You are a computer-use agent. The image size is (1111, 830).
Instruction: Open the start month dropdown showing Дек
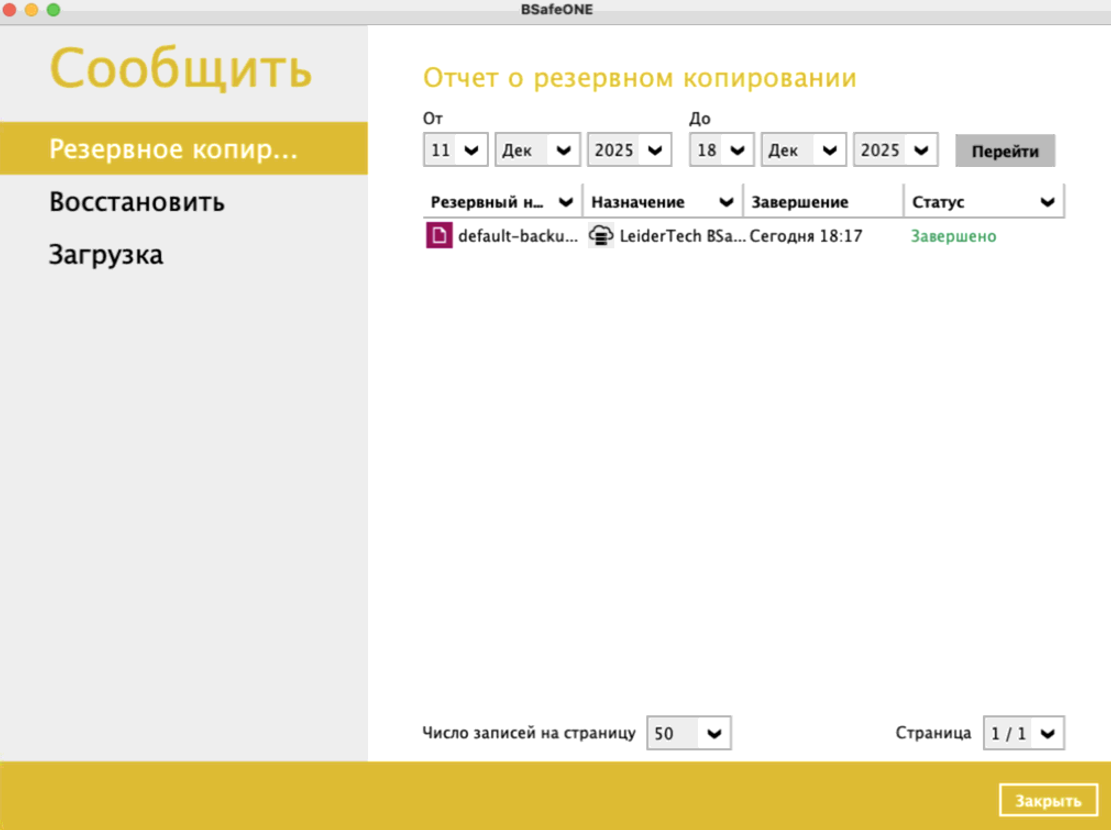(x=537, y=151)
